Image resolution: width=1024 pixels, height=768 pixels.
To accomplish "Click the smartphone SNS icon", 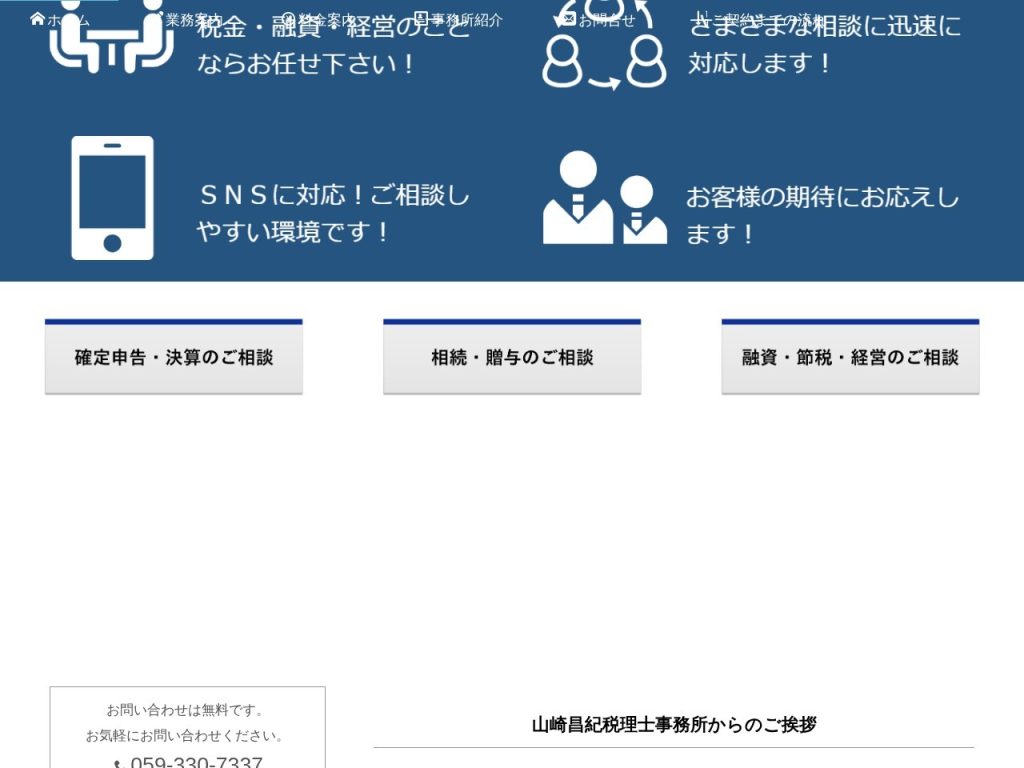I will 112,198.
